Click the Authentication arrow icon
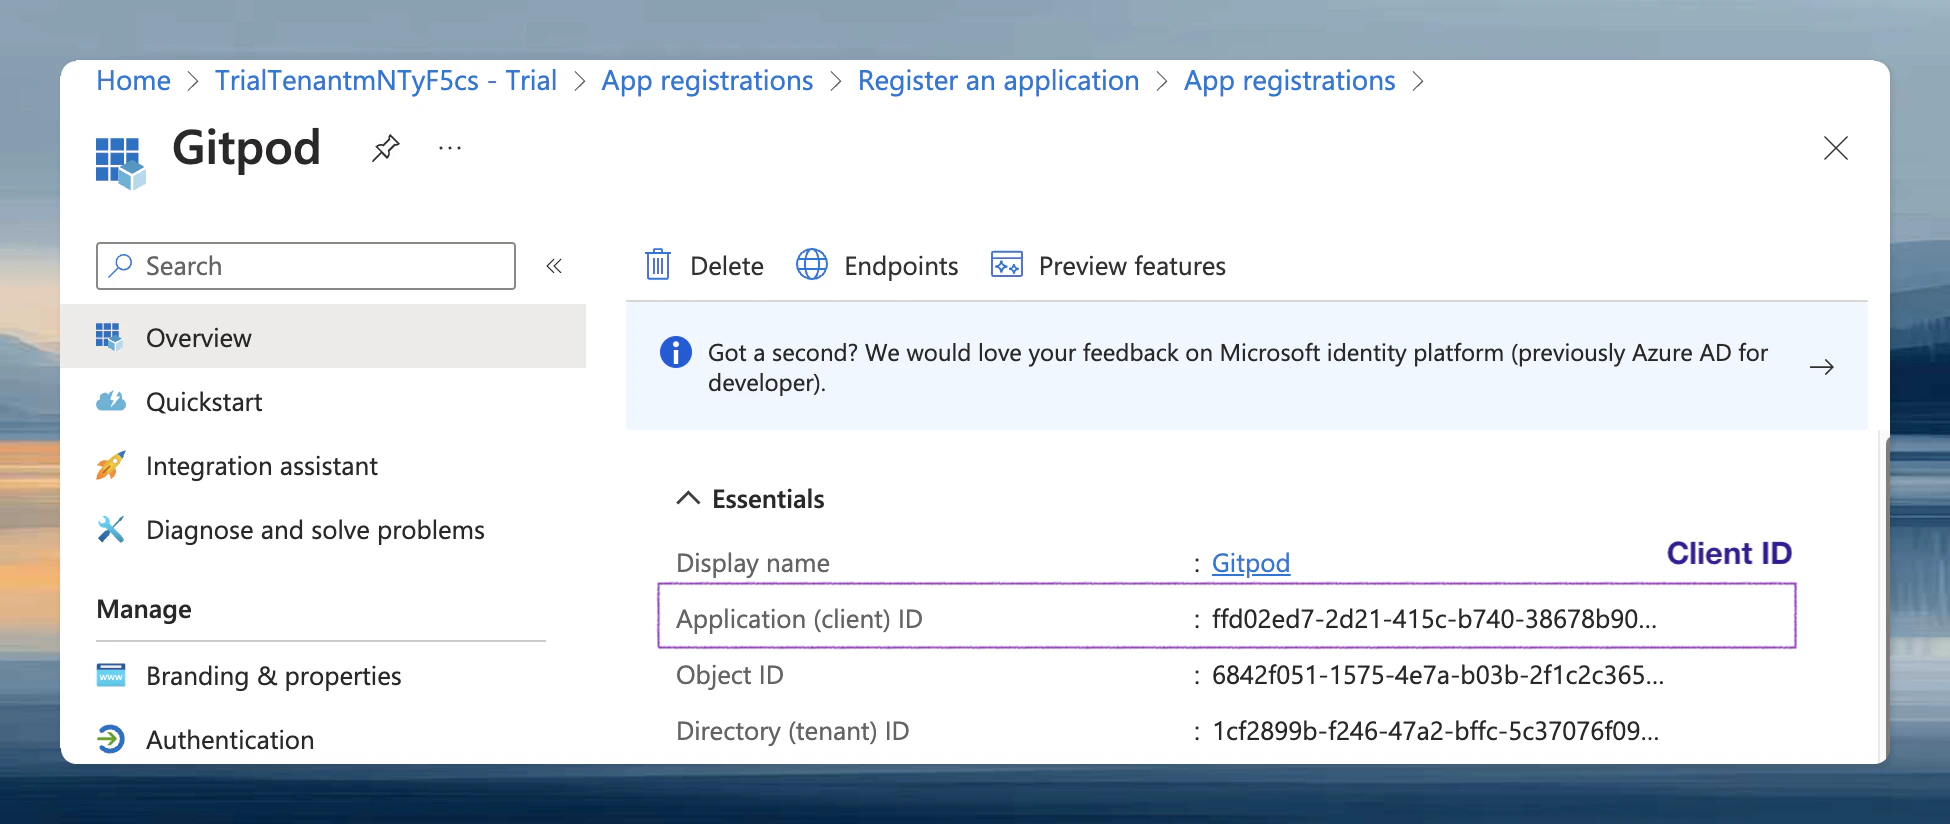 pyautogui.click(x=110, y=739)
